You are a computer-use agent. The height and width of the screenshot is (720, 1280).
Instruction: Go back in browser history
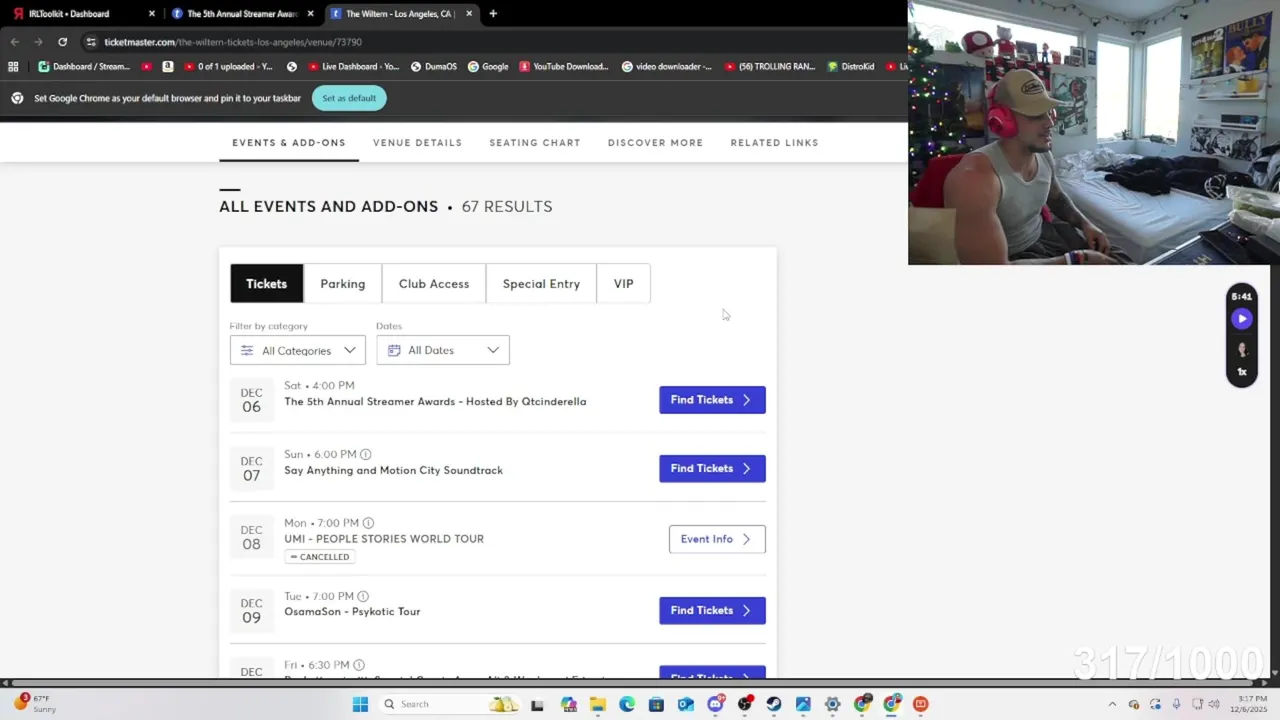click(14, 42)
